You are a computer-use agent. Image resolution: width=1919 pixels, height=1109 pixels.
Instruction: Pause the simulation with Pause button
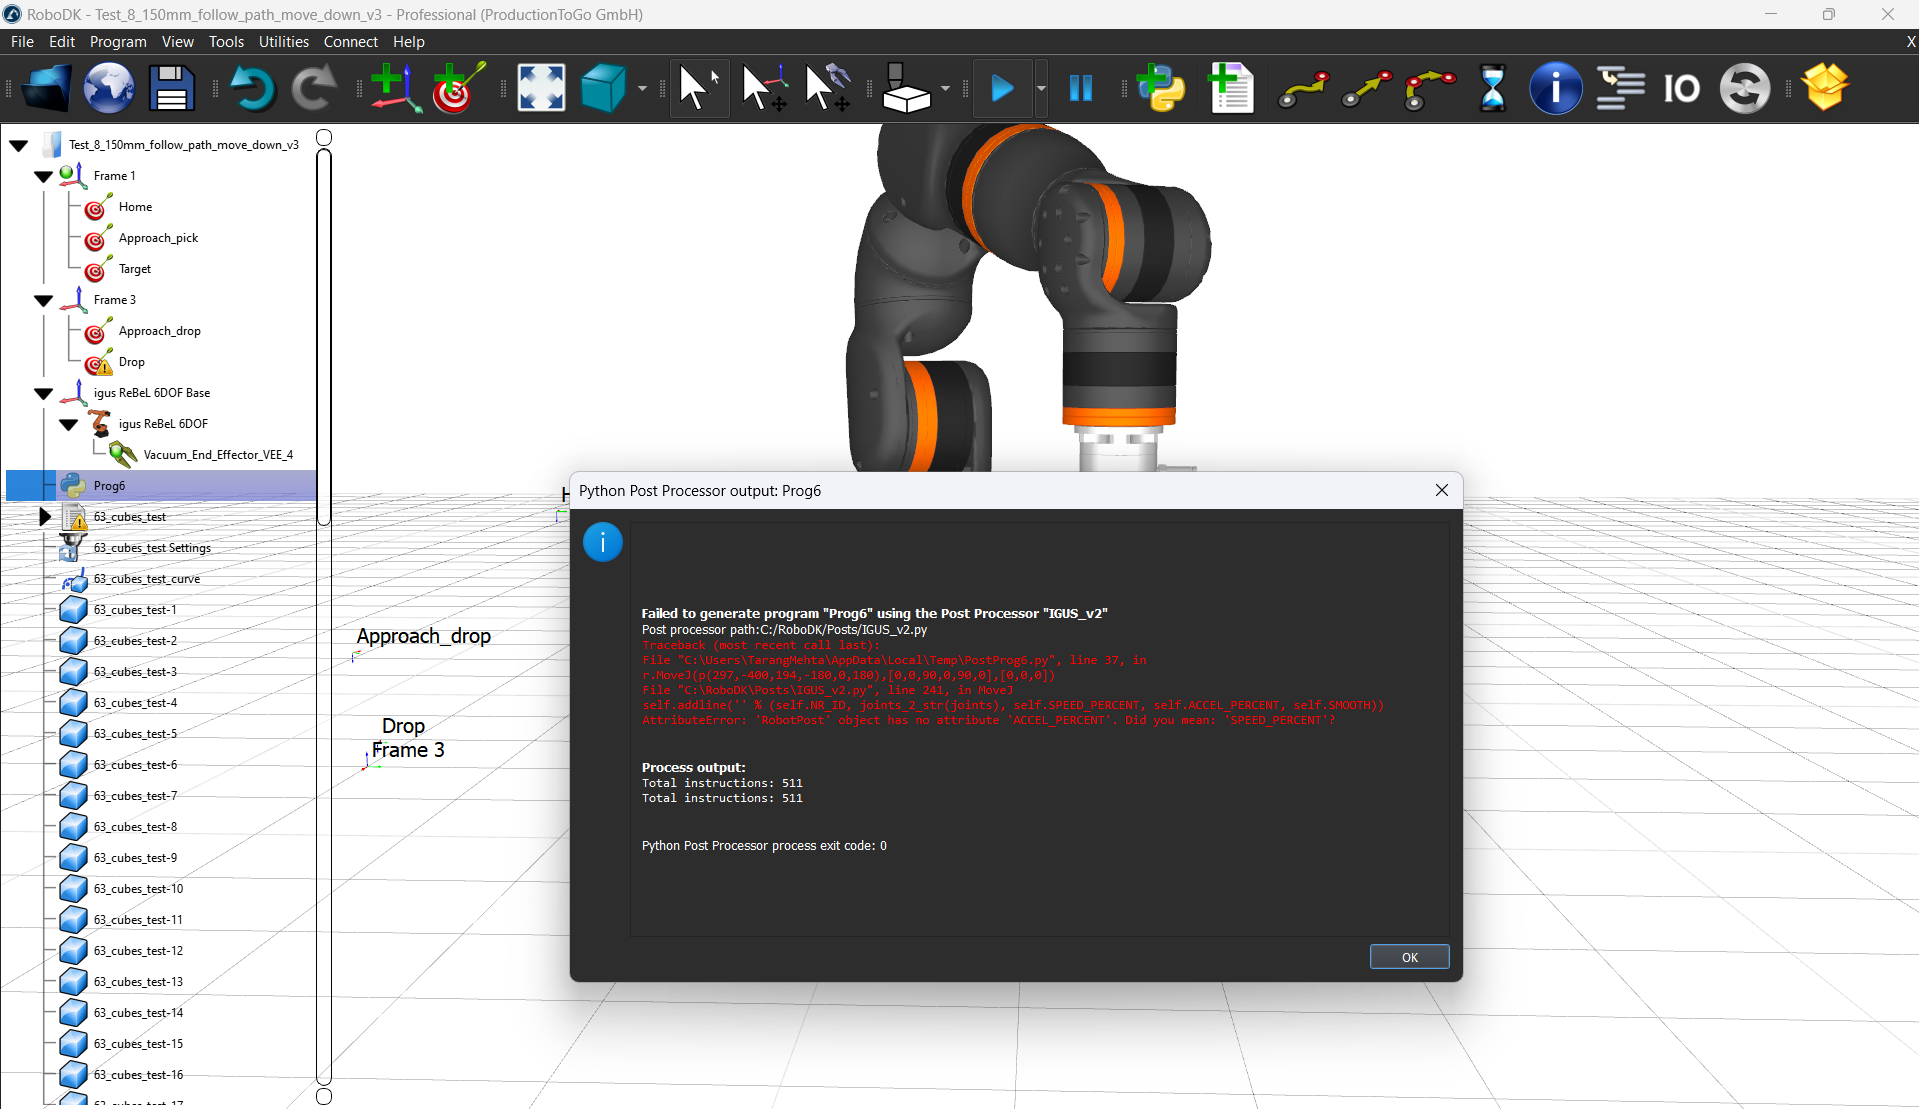point(1080,89)
